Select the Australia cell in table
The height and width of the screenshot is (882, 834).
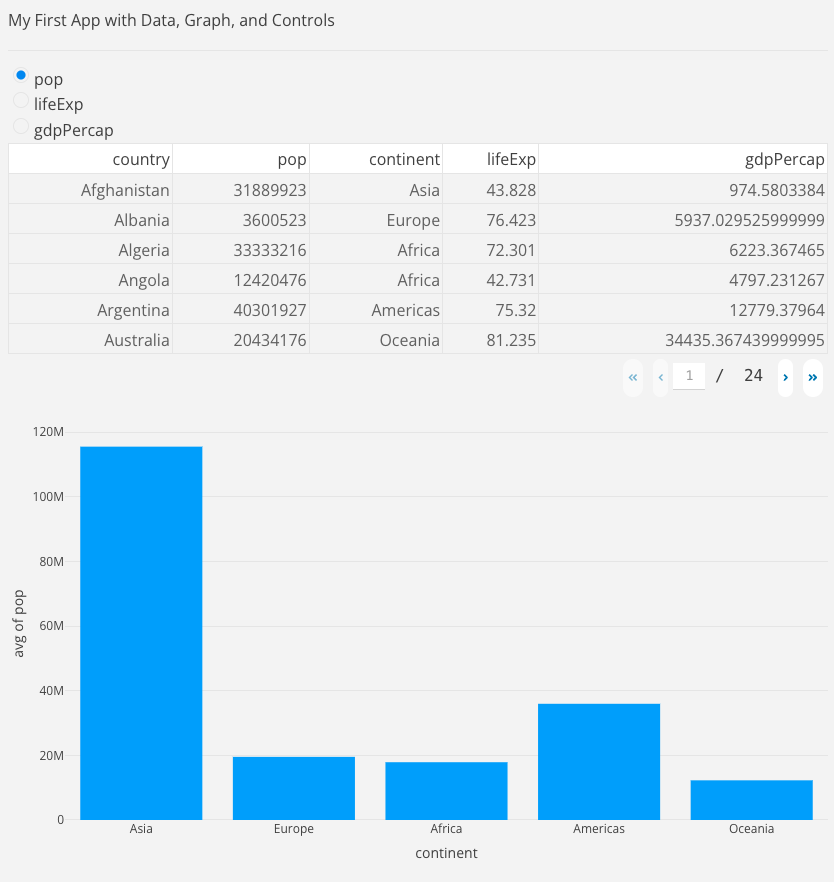tap(136, 339)
